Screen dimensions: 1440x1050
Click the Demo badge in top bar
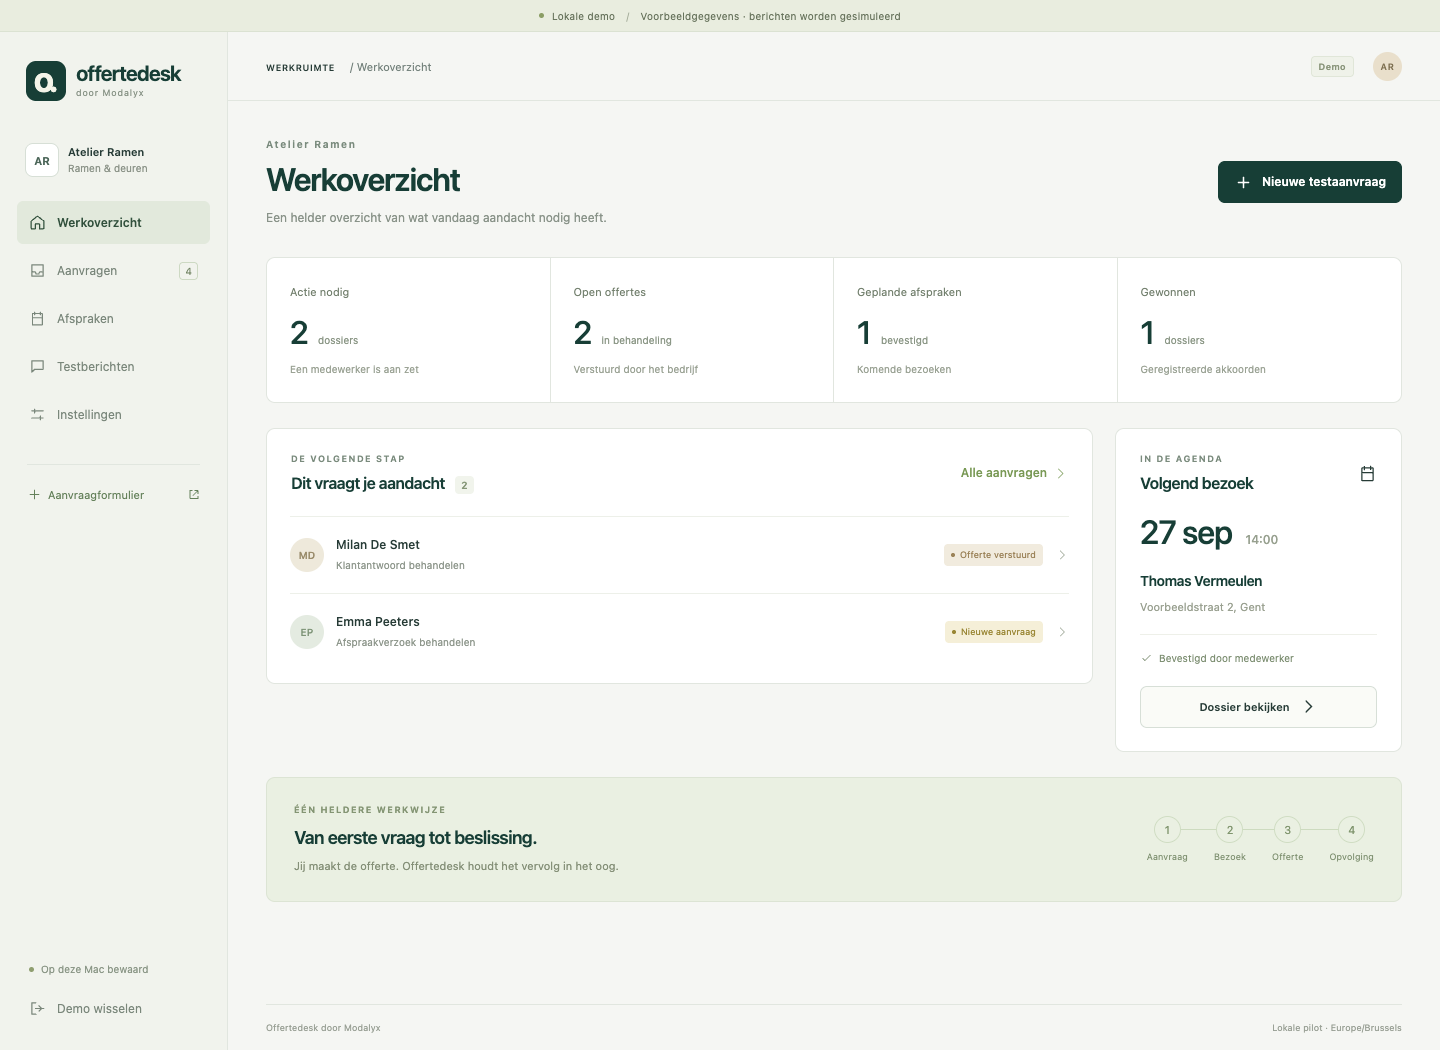(x=1332, y=67)
